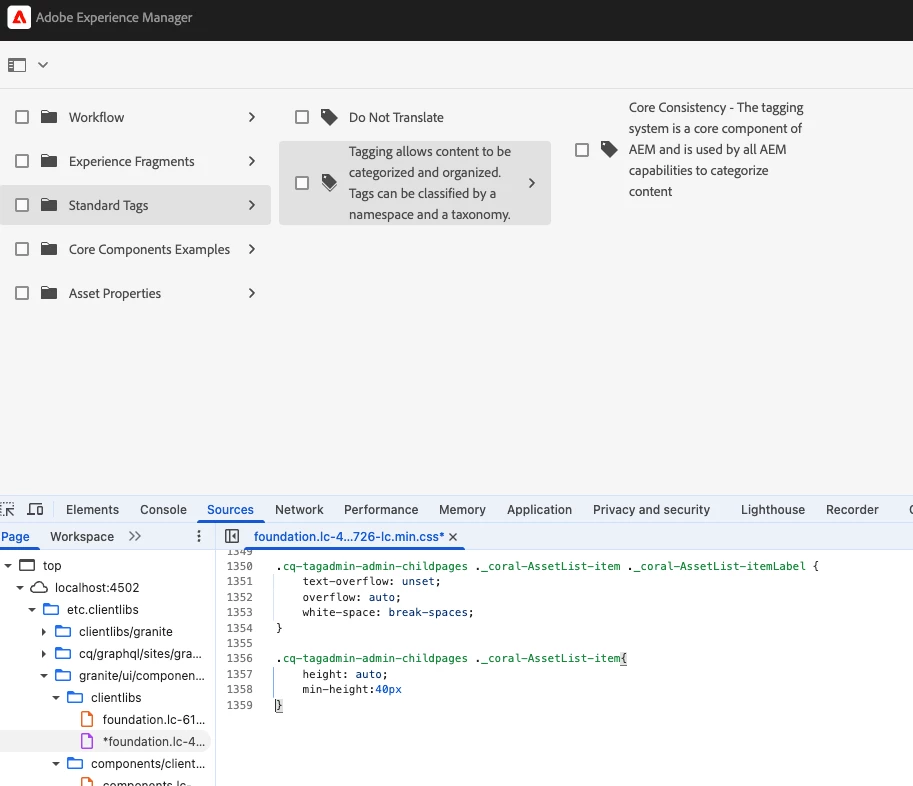Expand the Workflow folder chevron
913x786 pixels.
click(252, 117)
